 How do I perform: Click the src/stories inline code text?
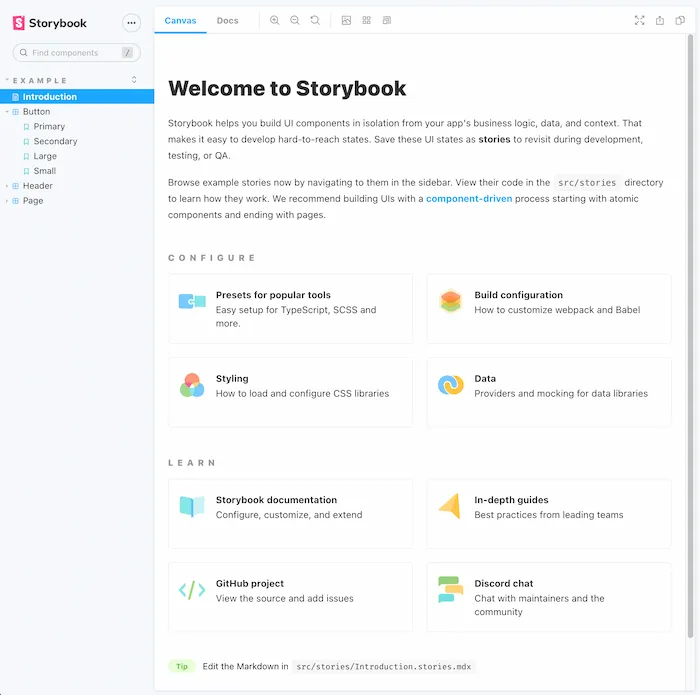pyautogui.click(x=587, y=183)
